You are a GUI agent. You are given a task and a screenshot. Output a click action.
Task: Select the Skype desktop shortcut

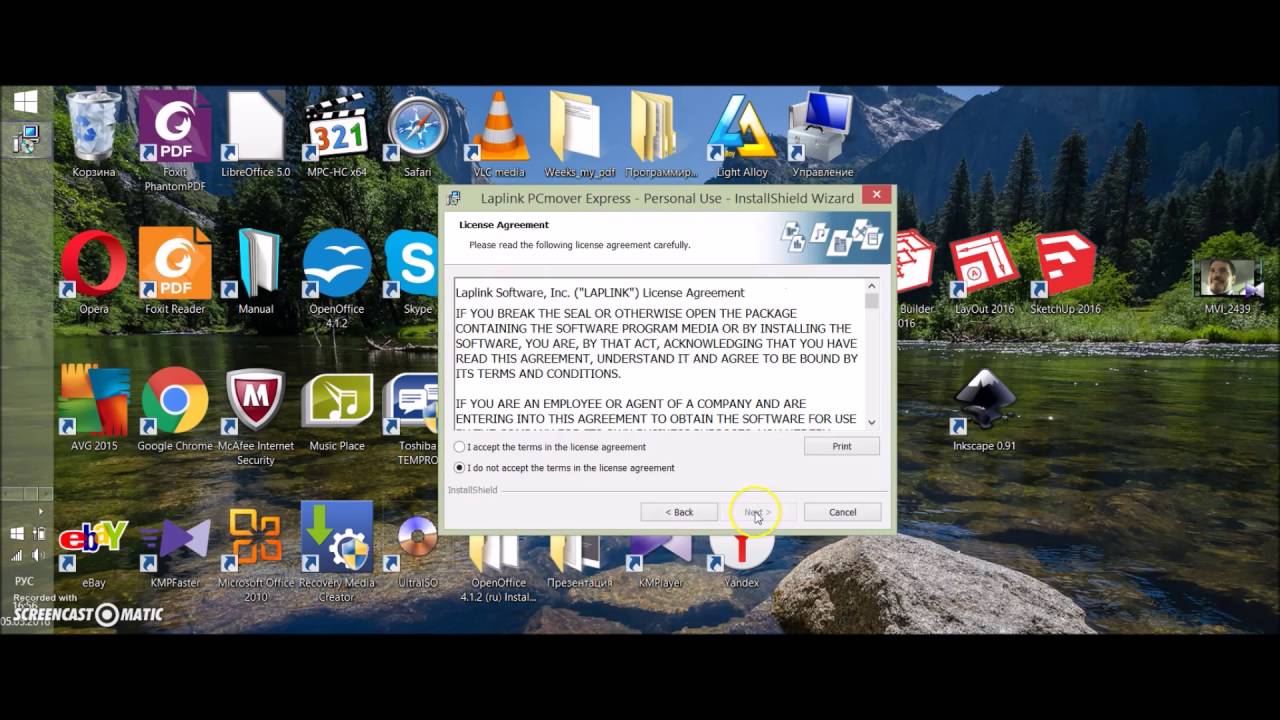point(412,264)
